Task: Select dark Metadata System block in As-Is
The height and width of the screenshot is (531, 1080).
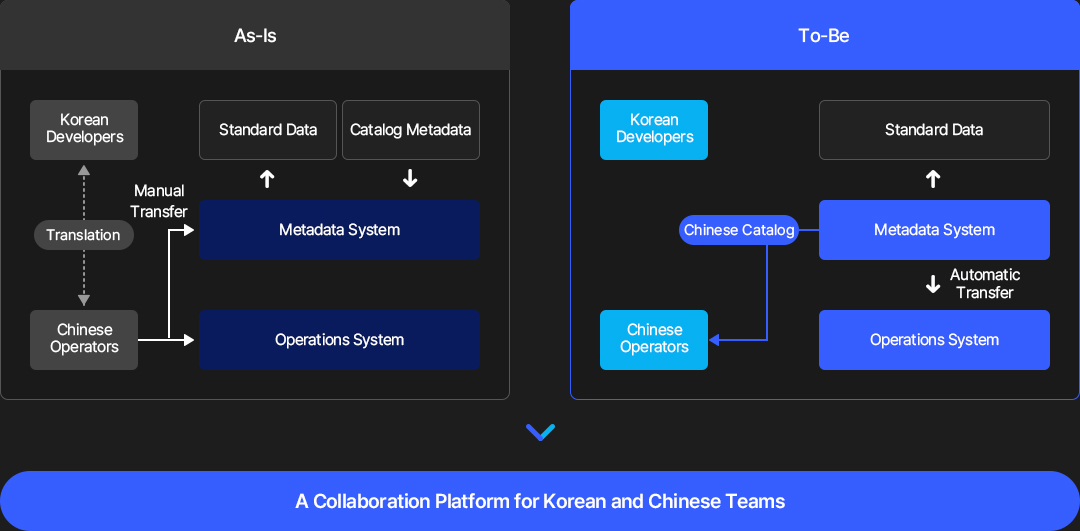Action: [340, 229]
